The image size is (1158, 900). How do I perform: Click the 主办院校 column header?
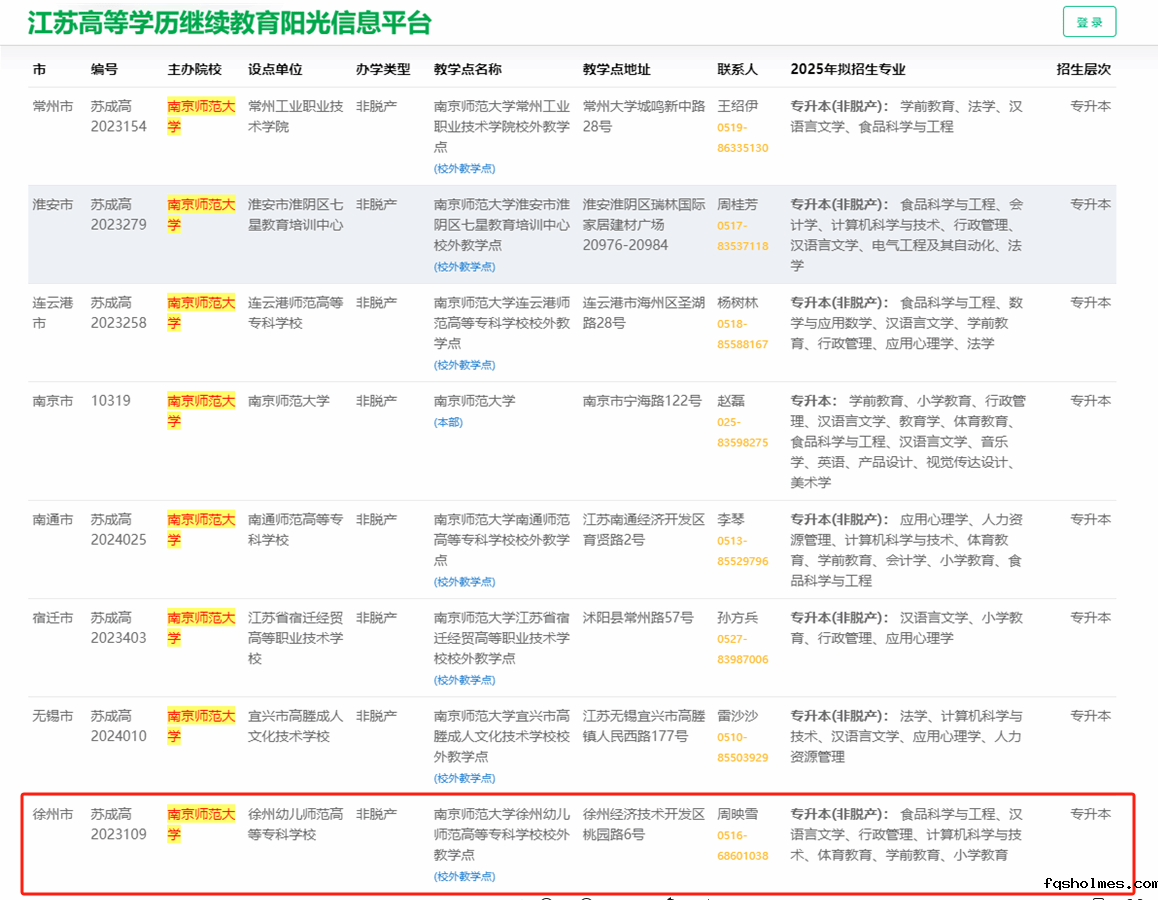(x=194, y=69)
